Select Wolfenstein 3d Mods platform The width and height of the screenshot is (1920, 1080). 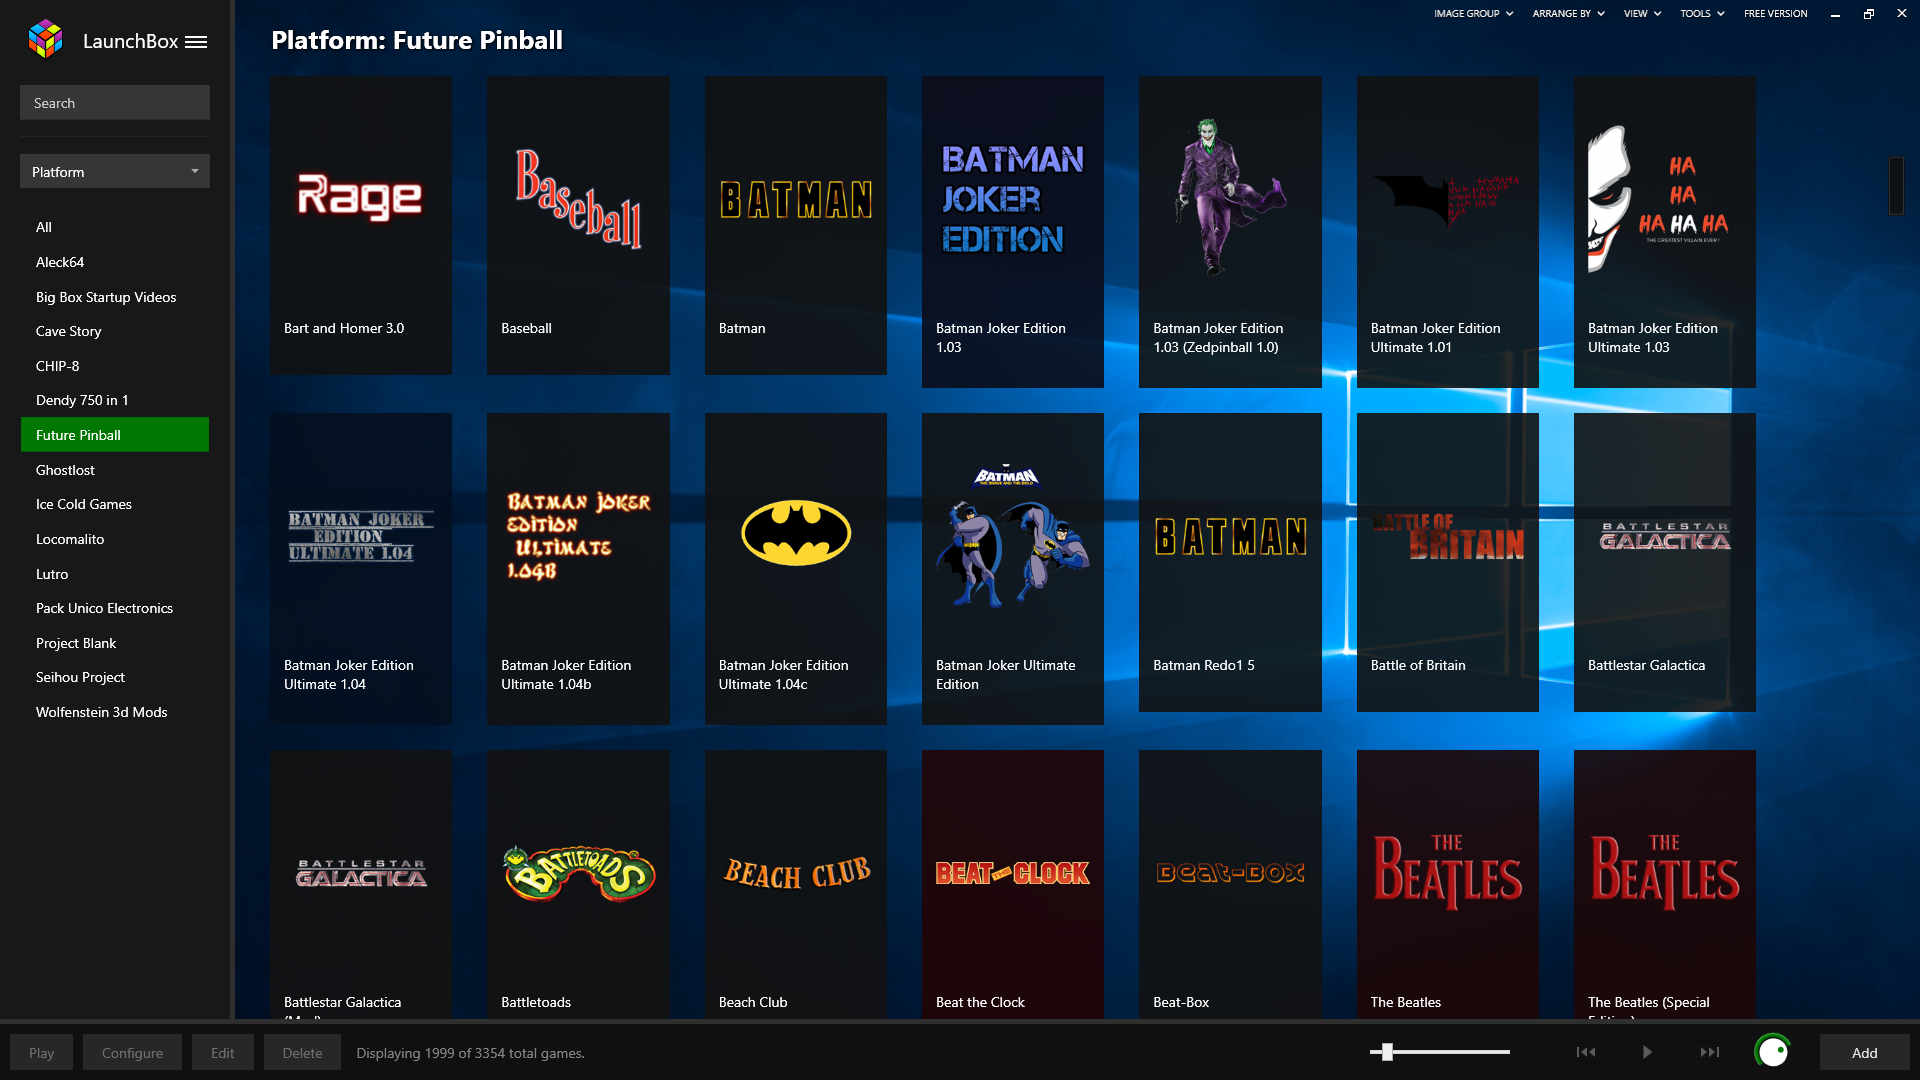[115, 712]
